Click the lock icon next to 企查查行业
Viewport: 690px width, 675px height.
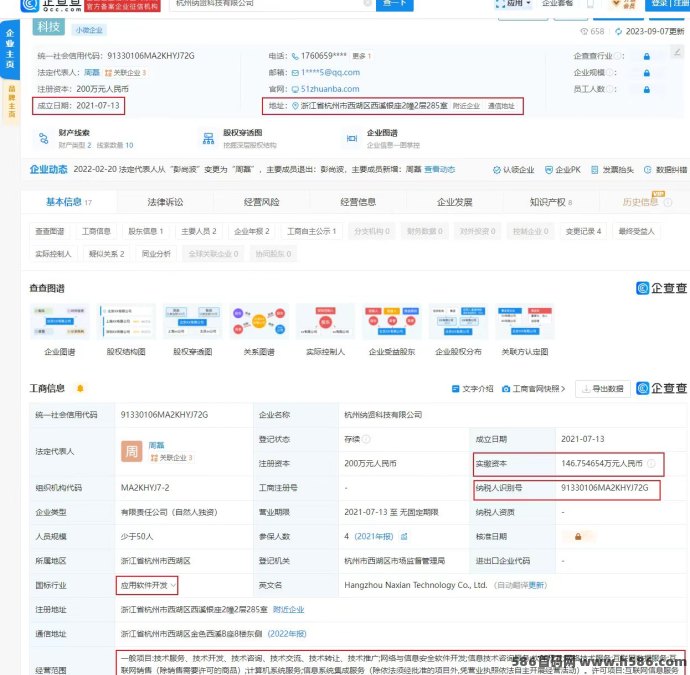(x=646, y=56)
